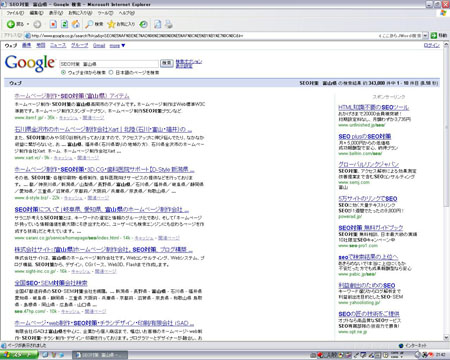Click the vertical scrollbar down arrow
Image resolution: width=450 pixels, height=360 pixels.
[446, 338]
